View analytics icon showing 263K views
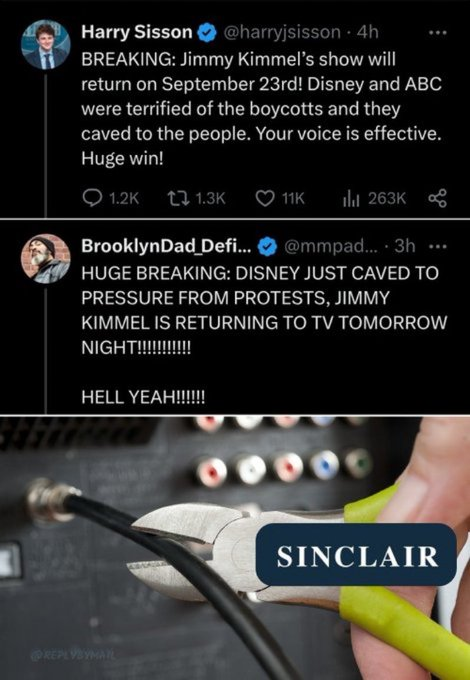This screenshot has height=680, width=470. click(350, 199)
